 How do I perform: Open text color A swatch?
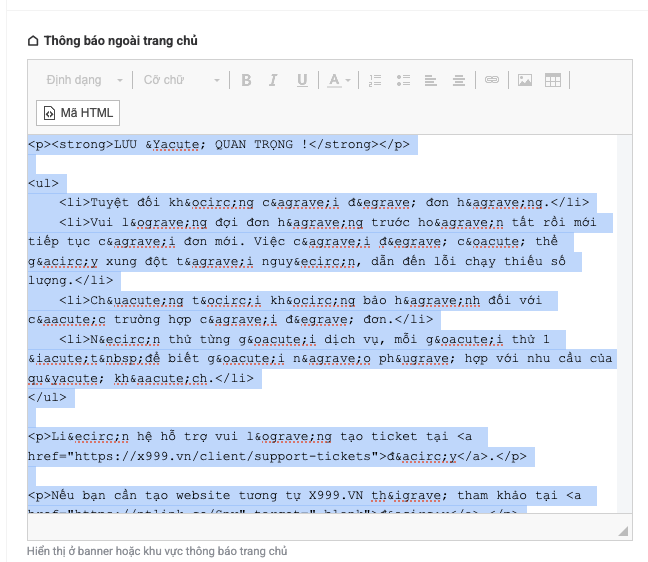(x=332, y=80)
